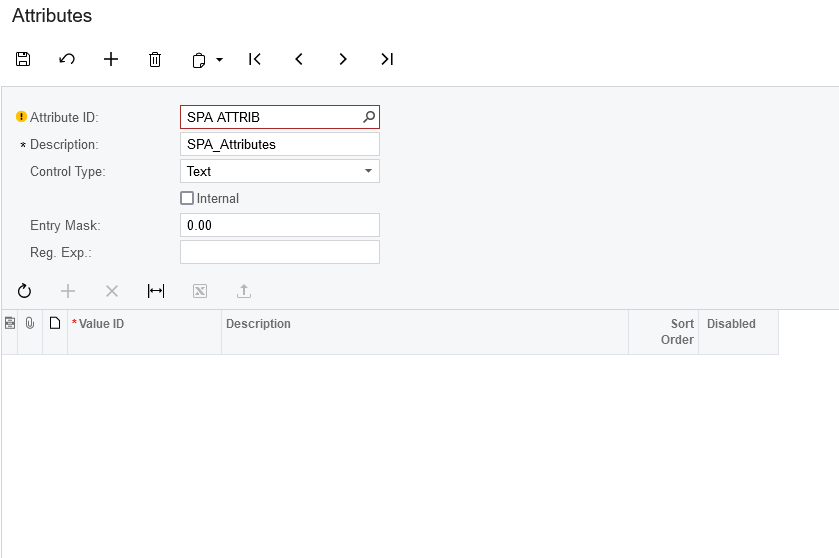Viewport: 839px width, 558px height.
Task: Delete the current attribute record
Action: click(x=155, y=60)
